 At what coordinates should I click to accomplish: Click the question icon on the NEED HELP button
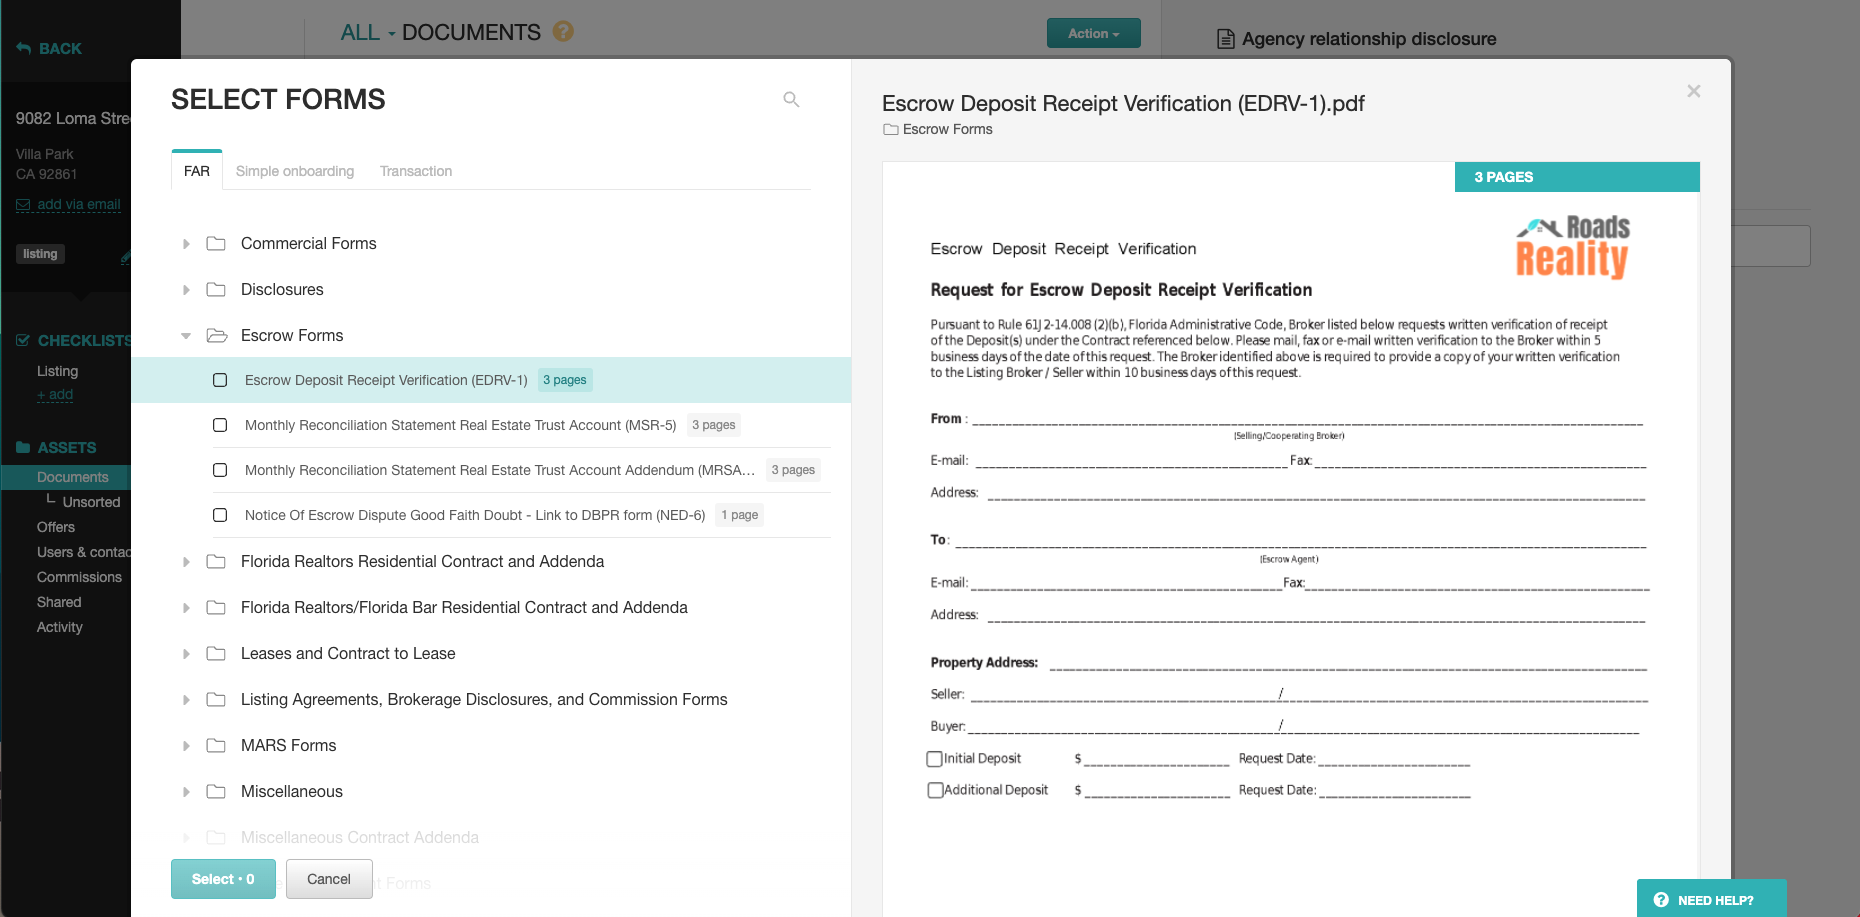click(1660, 899)
